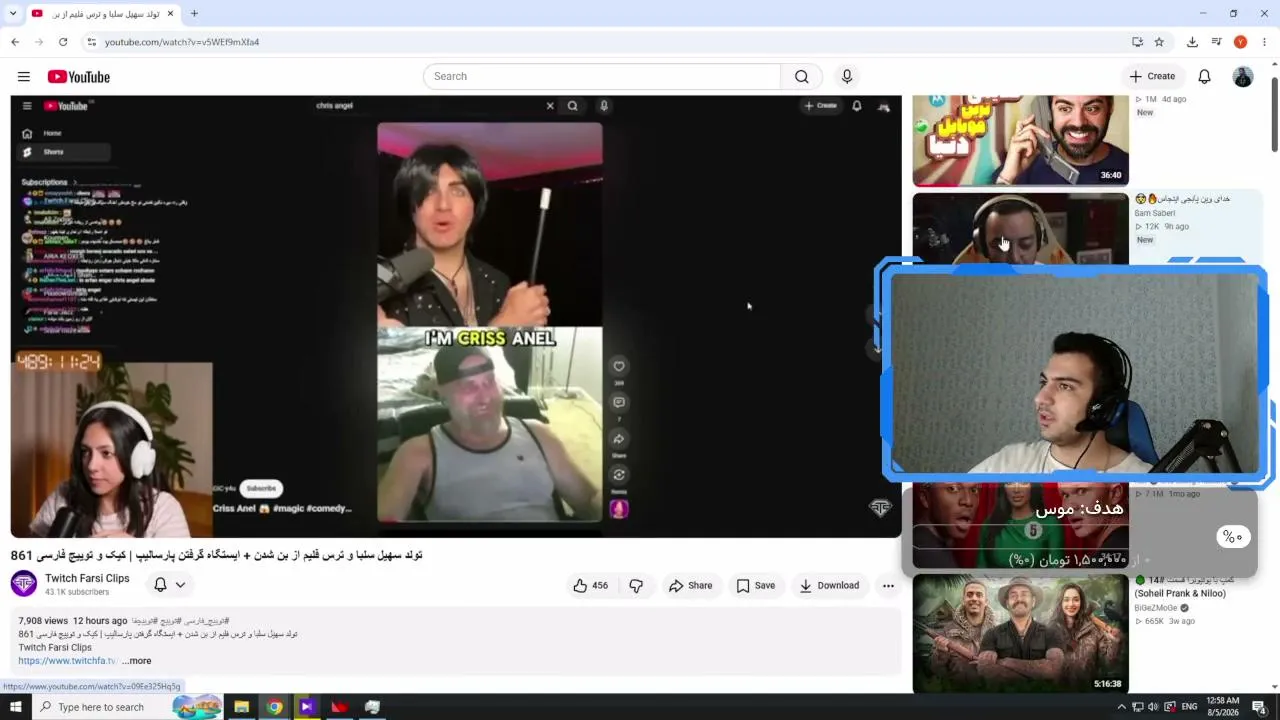This screenshot has width=1280, height=720.
Task: View site information icon in address bar
Action: click(91, 42)
